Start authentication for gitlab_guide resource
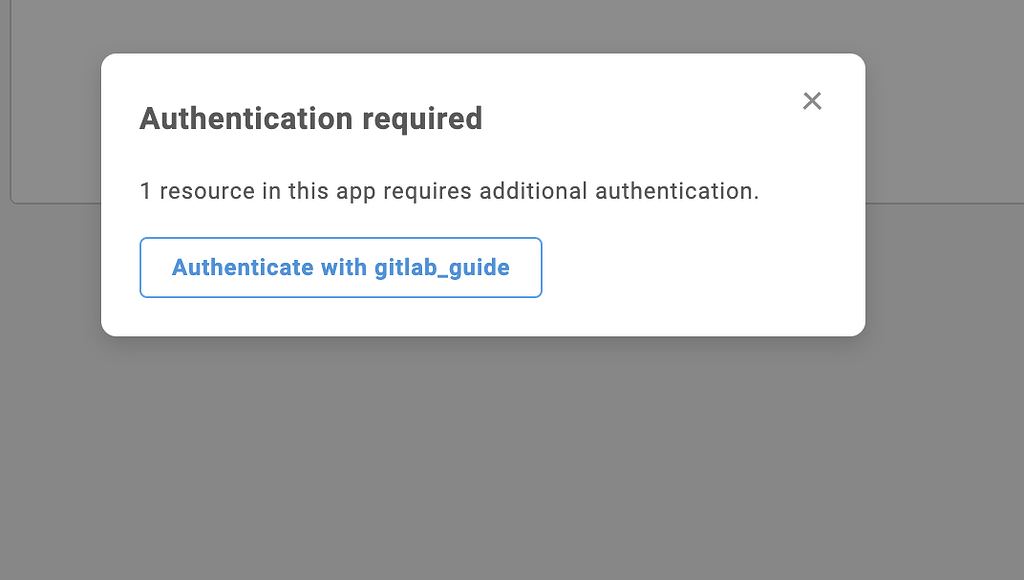Screen dimensions: 1024x580 click(x=340, y=267)
